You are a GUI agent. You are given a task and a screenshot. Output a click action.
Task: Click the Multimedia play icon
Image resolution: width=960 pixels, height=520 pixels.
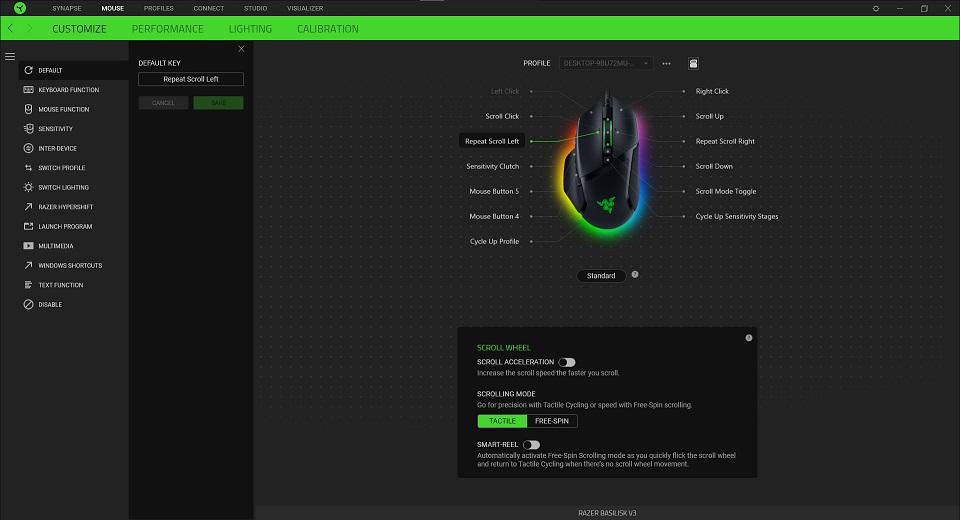28,246
